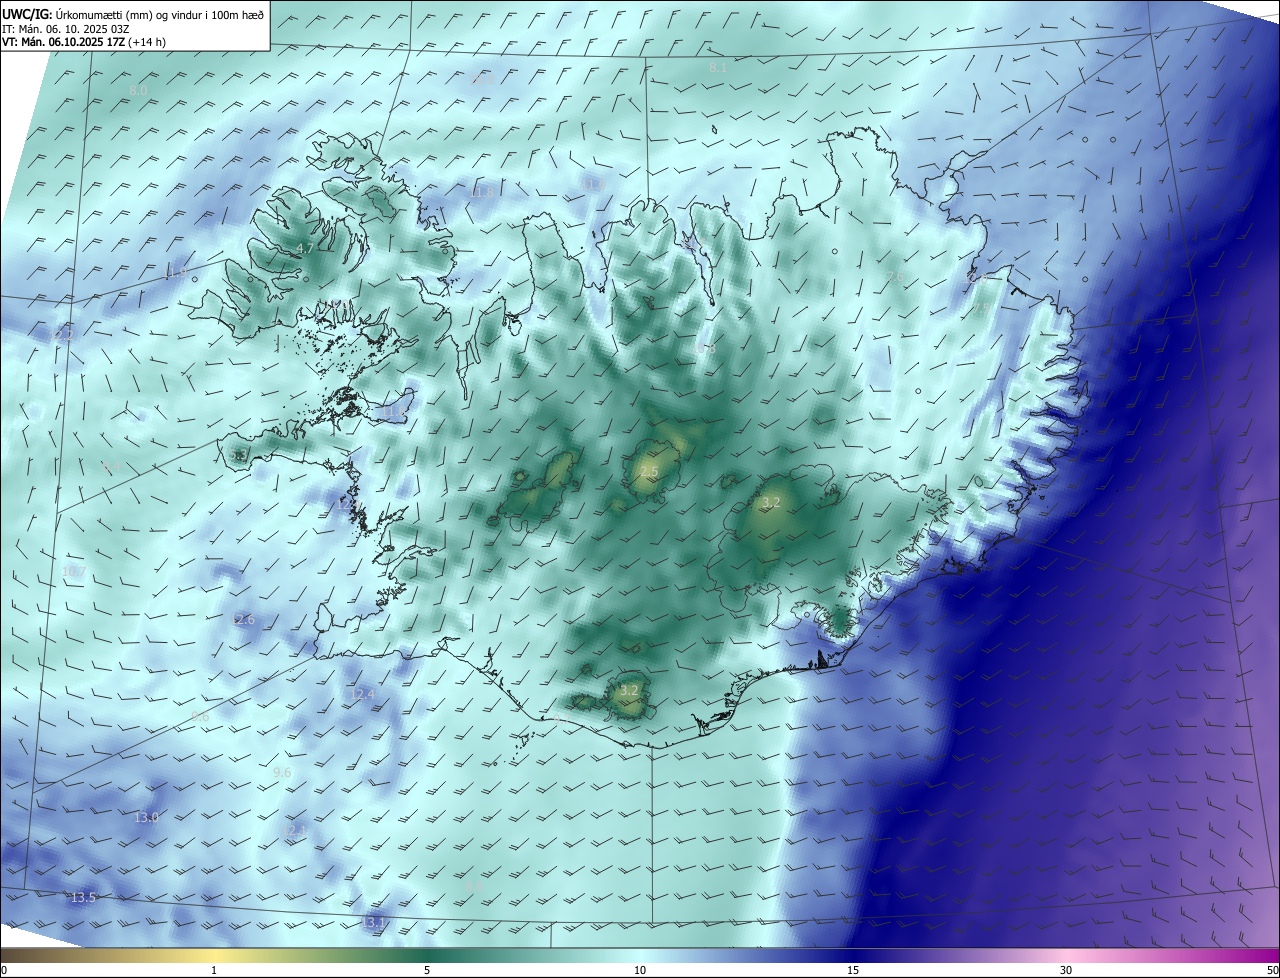The height and width of the screenshot is (978, 1280).
Task: Click the map value '8.1'
Action: 717,67
